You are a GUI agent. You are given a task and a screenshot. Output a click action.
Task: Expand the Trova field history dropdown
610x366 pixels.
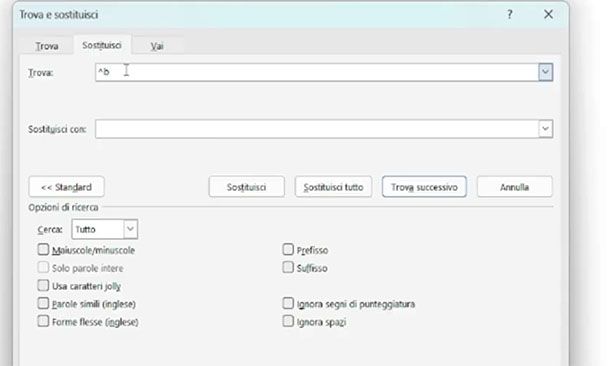point(545,72)
